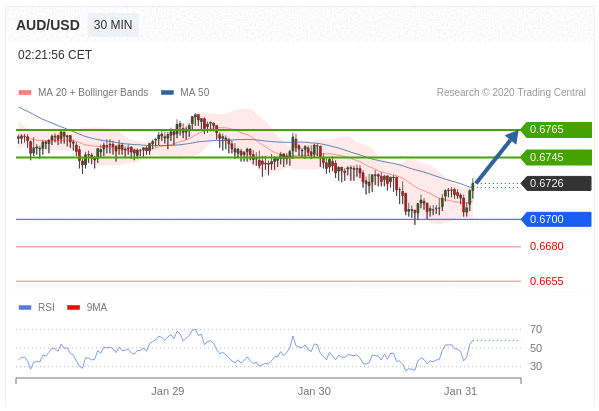Toggle the MA 20 + Bollinger Bands legend label
The width and height of the screenshot is (599, 411).
(x=93, y=92)
